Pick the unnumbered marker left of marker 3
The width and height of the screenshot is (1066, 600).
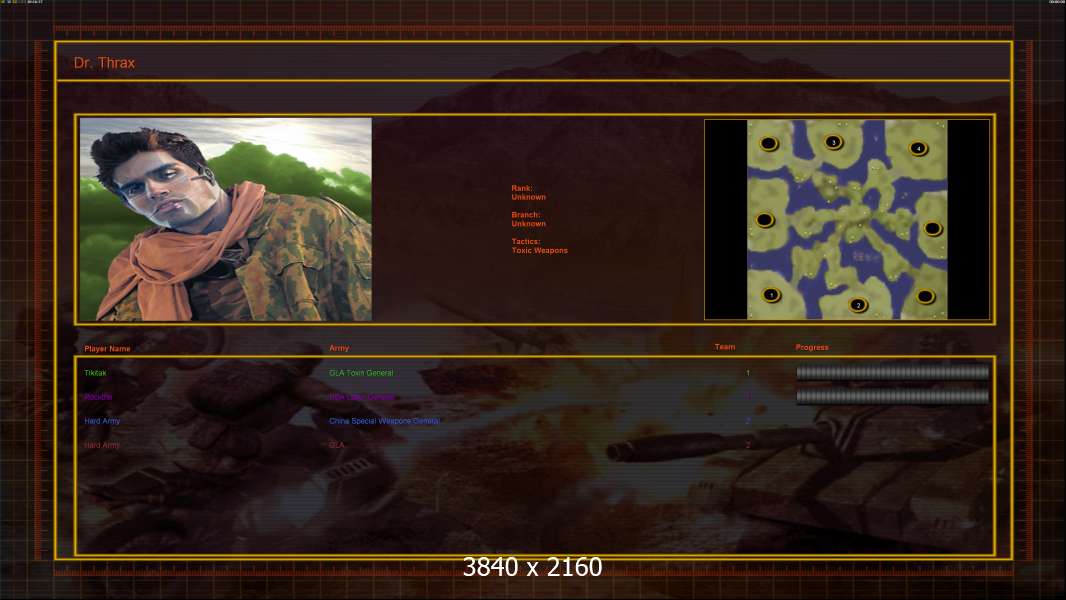point(769,143)
